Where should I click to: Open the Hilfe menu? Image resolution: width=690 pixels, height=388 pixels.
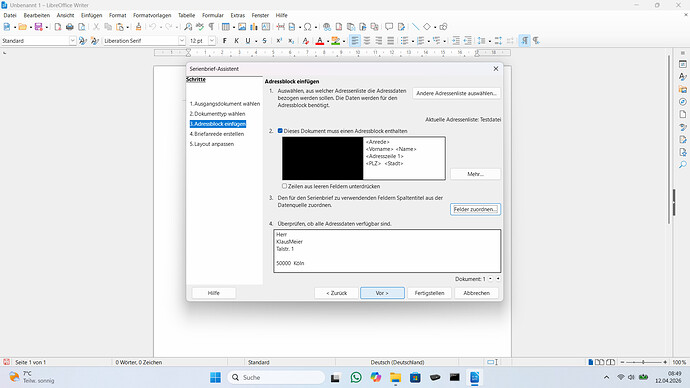point(281,15)
